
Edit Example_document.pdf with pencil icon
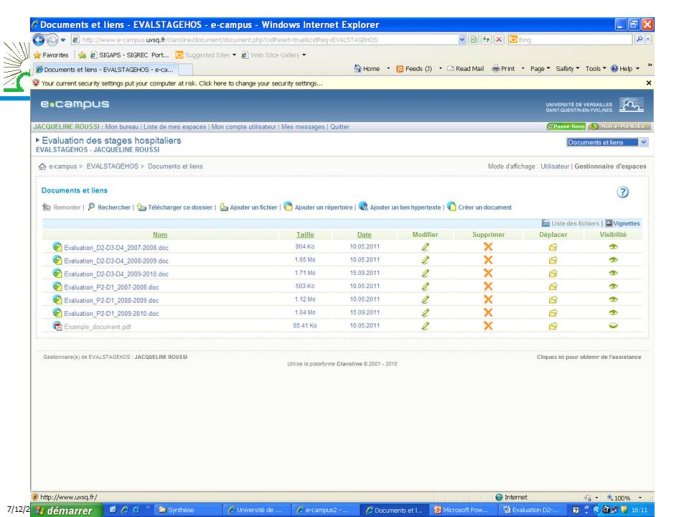tap(425, 326)
